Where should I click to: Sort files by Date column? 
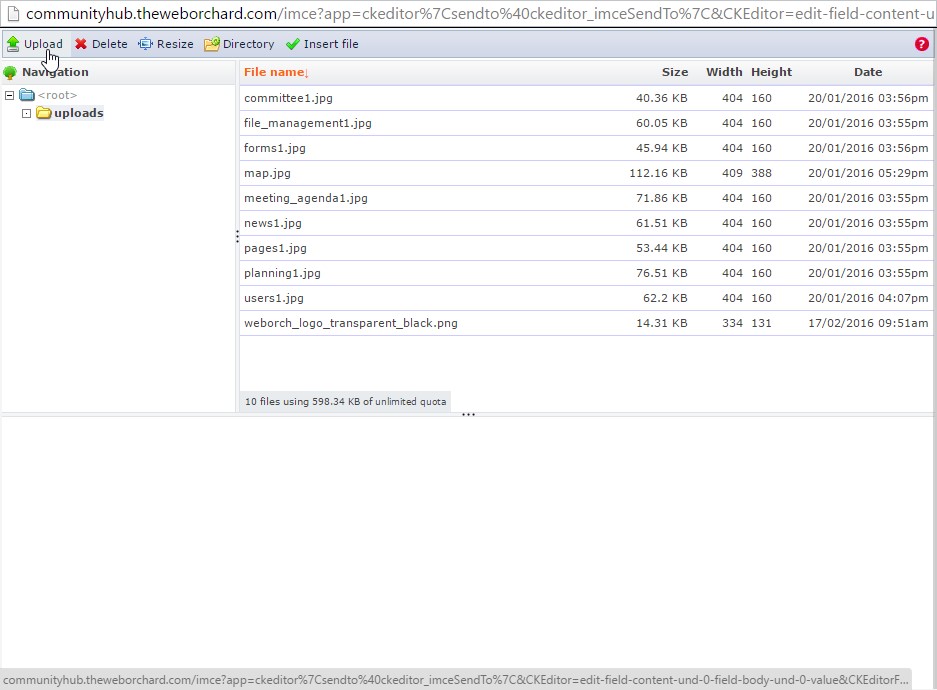(868, 72)
